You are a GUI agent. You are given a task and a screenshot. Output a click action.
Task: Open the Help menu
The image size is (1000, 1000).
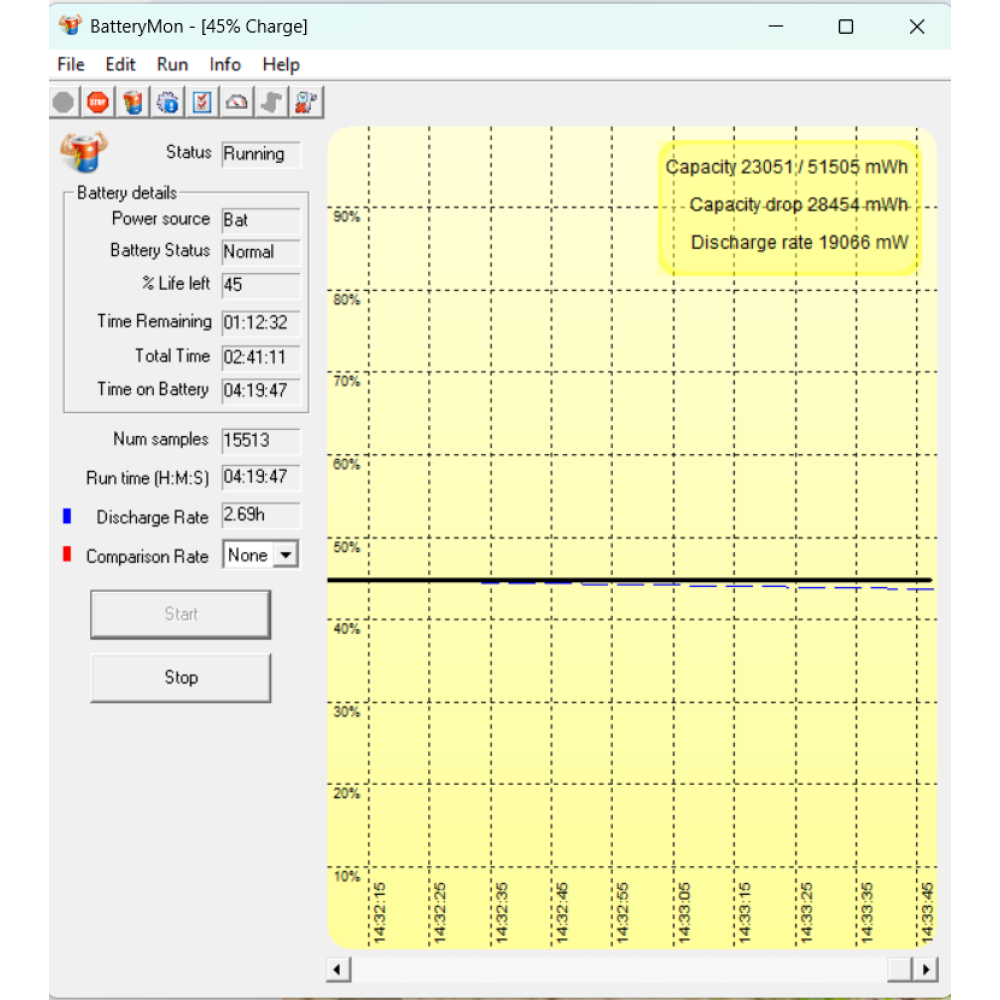[281, 64]
